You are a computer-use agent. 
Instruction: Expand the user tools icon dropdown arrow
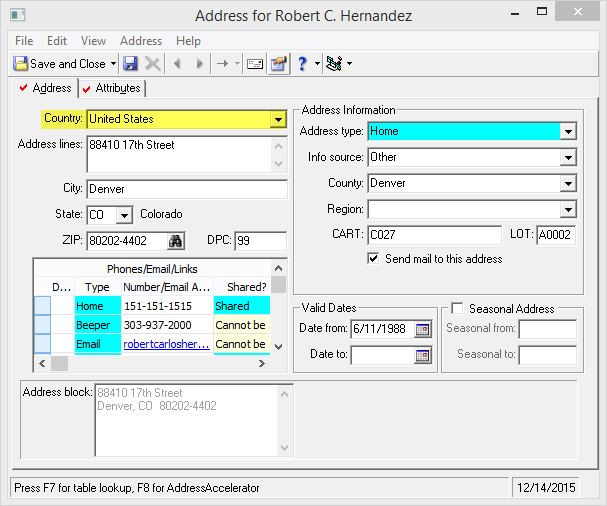click(349, 63)
